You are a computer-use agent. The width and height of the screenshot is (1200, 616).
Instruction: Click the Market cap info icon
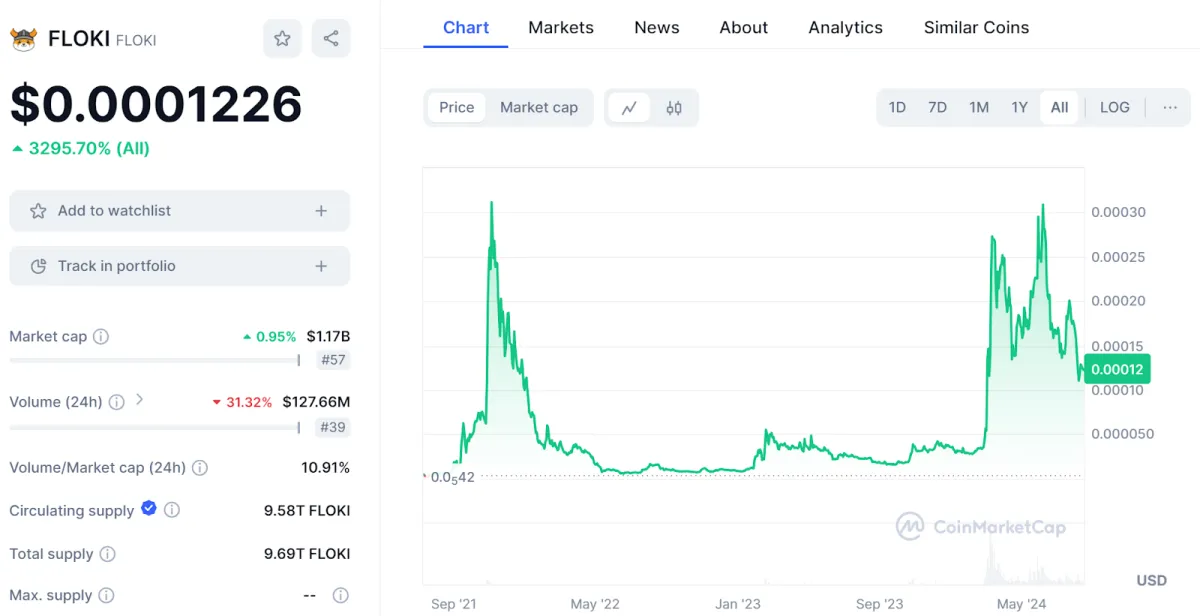click(101, 337)
